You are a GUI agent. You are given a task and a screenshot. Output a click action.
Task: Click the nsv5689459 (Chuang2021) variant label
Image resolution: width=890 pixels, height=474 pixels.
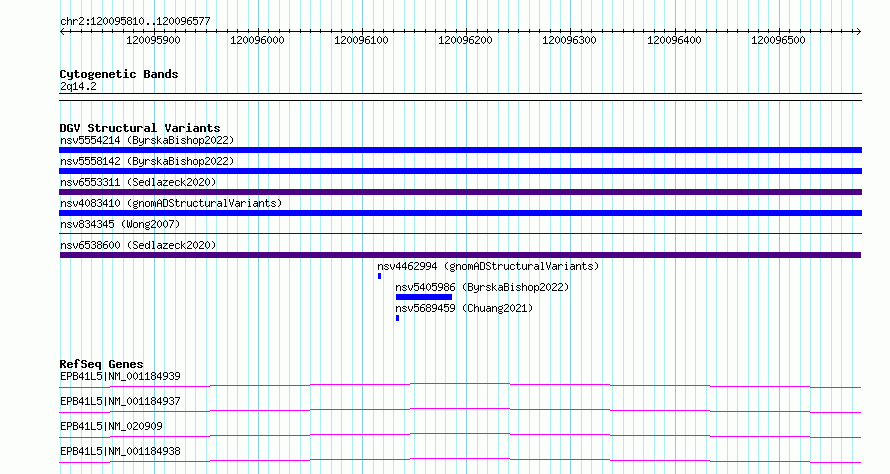(464, 308)
